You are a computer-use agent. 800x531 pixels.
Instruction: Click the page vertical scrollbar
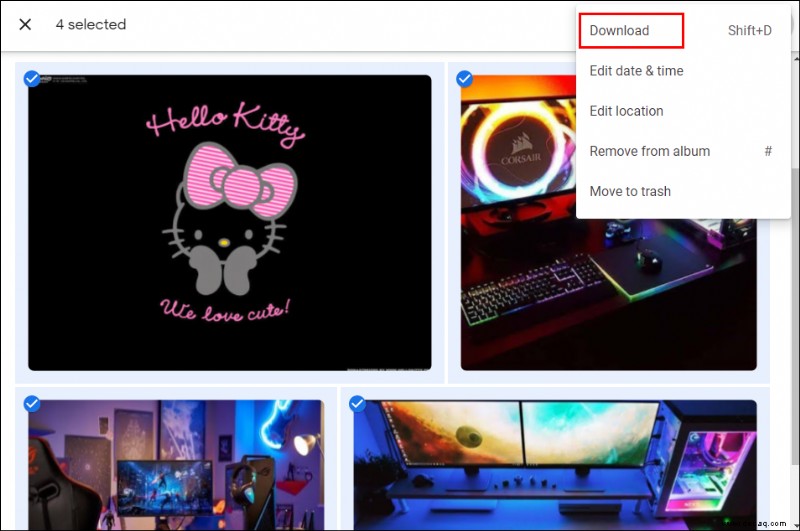795,316
